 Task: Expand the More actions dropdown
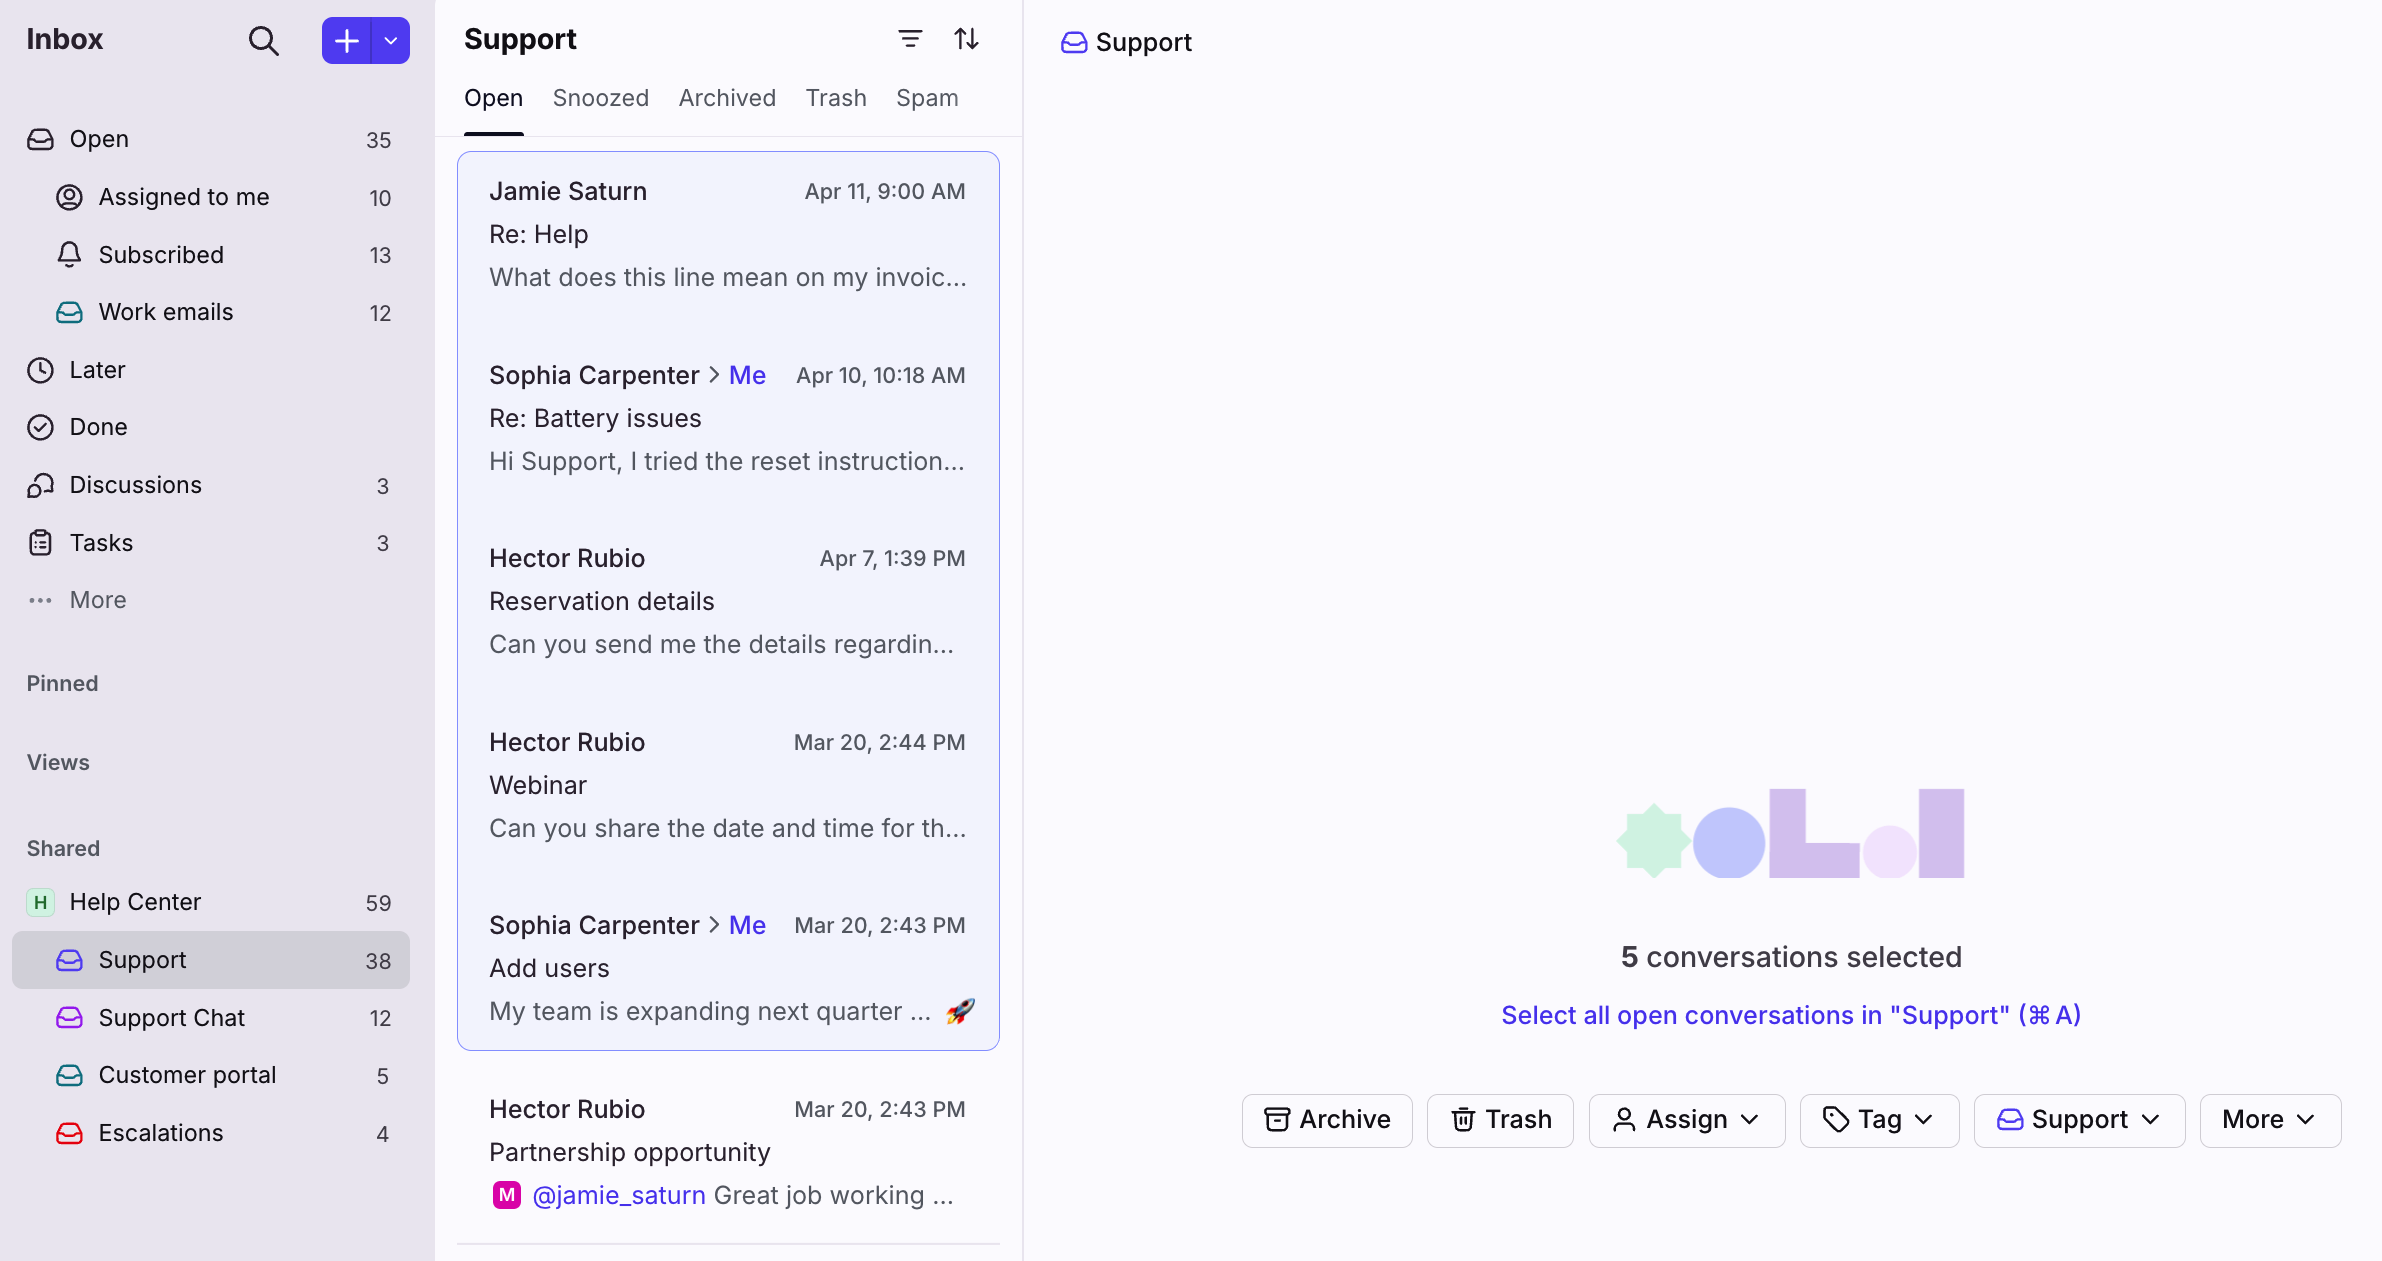click(x=2269, y=1120)
